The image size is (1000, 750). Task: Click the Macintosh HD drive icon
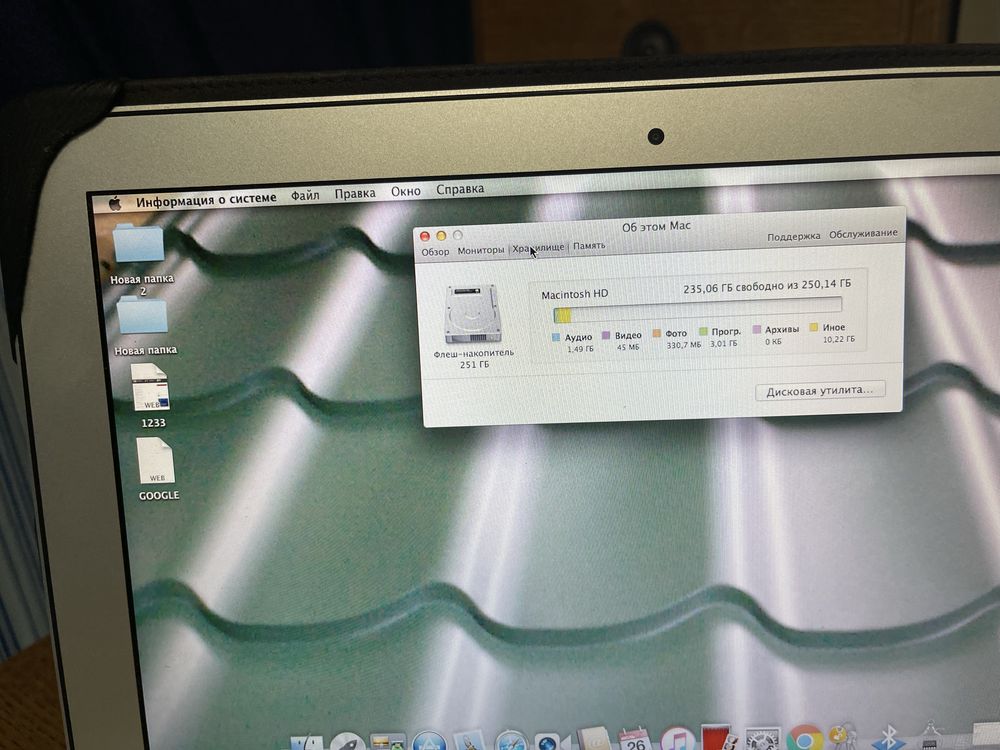point(473,314)
